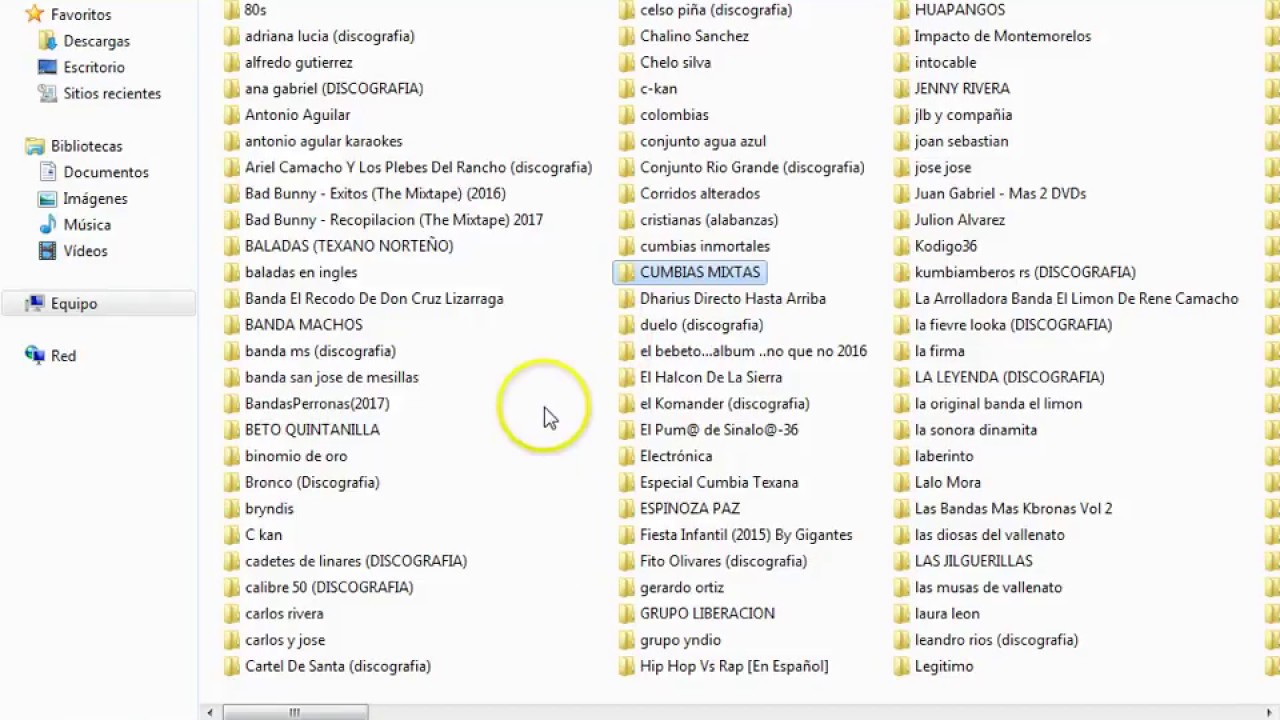Viewport: 1280px width, 720px height.
Task: Select BETO QUINTANILLA folder
Action: point(312,430)
